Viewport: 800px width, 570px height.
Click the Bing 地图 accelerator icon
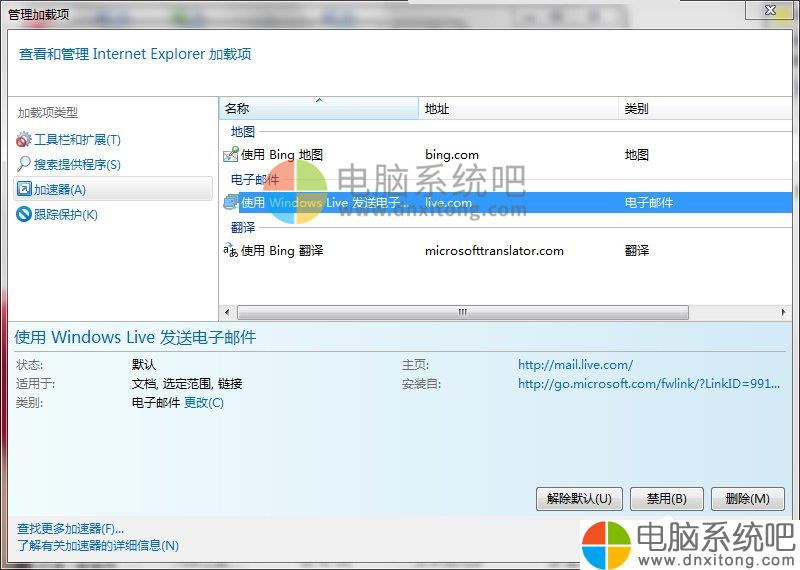coord(230,155)
